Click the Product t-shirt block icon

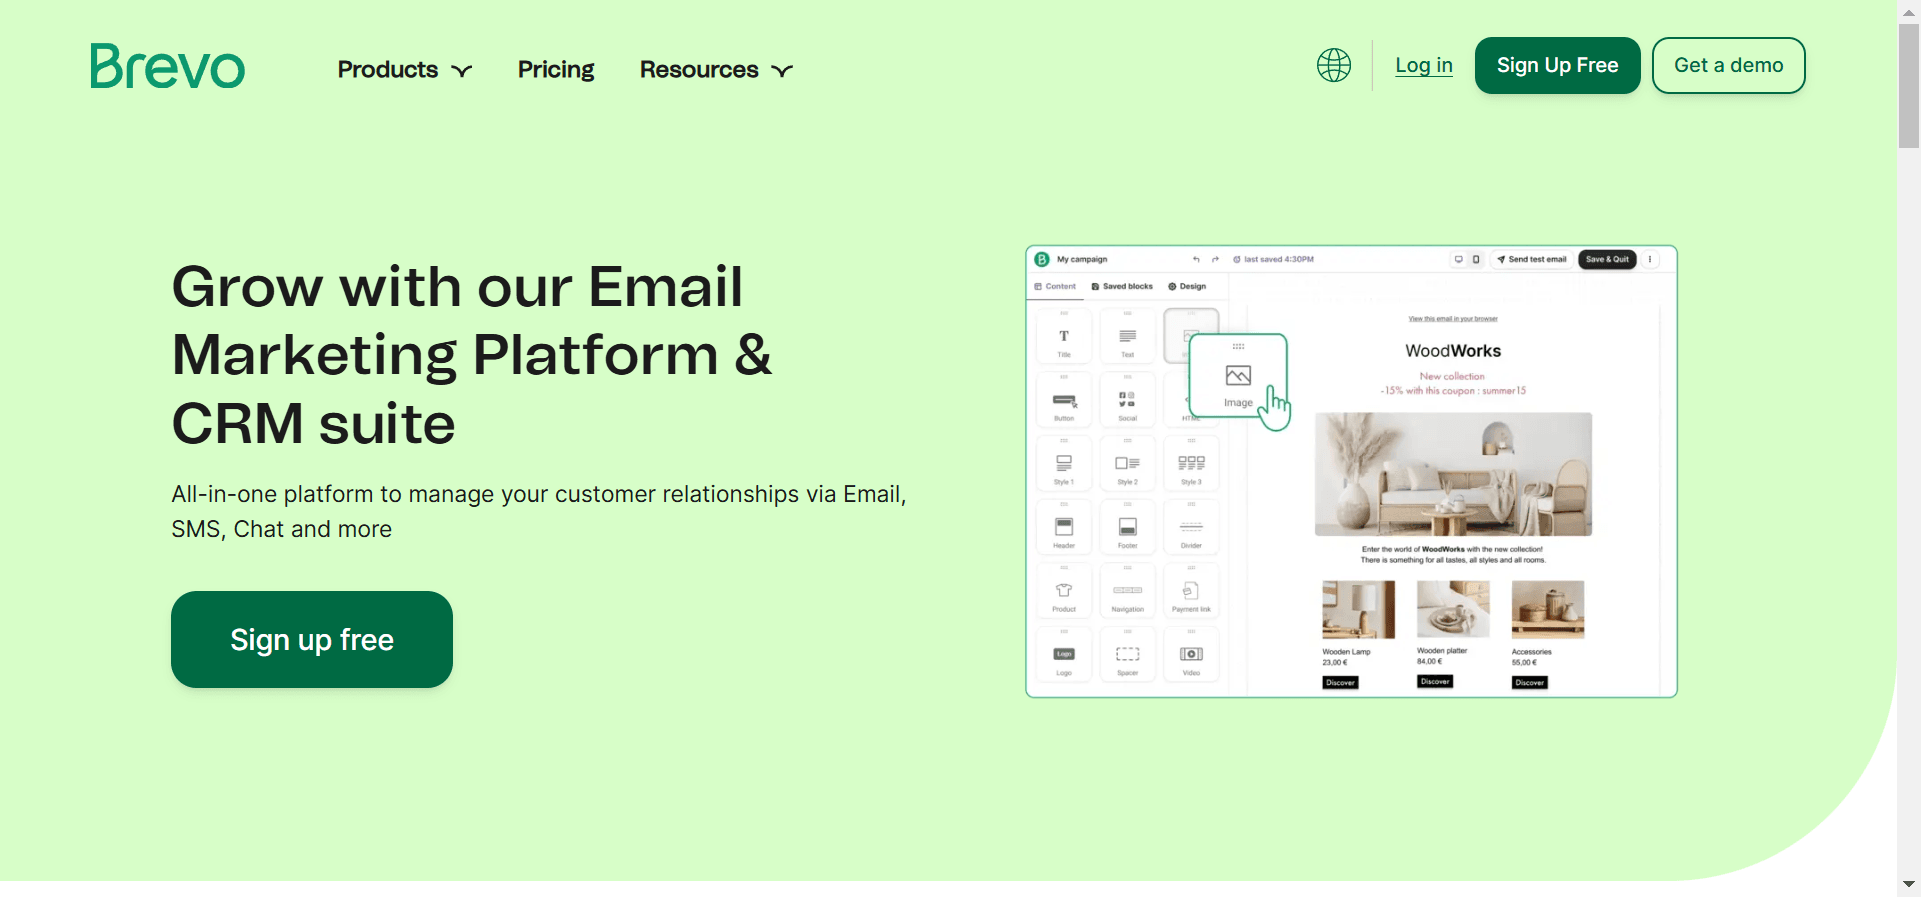[1064, 592]
